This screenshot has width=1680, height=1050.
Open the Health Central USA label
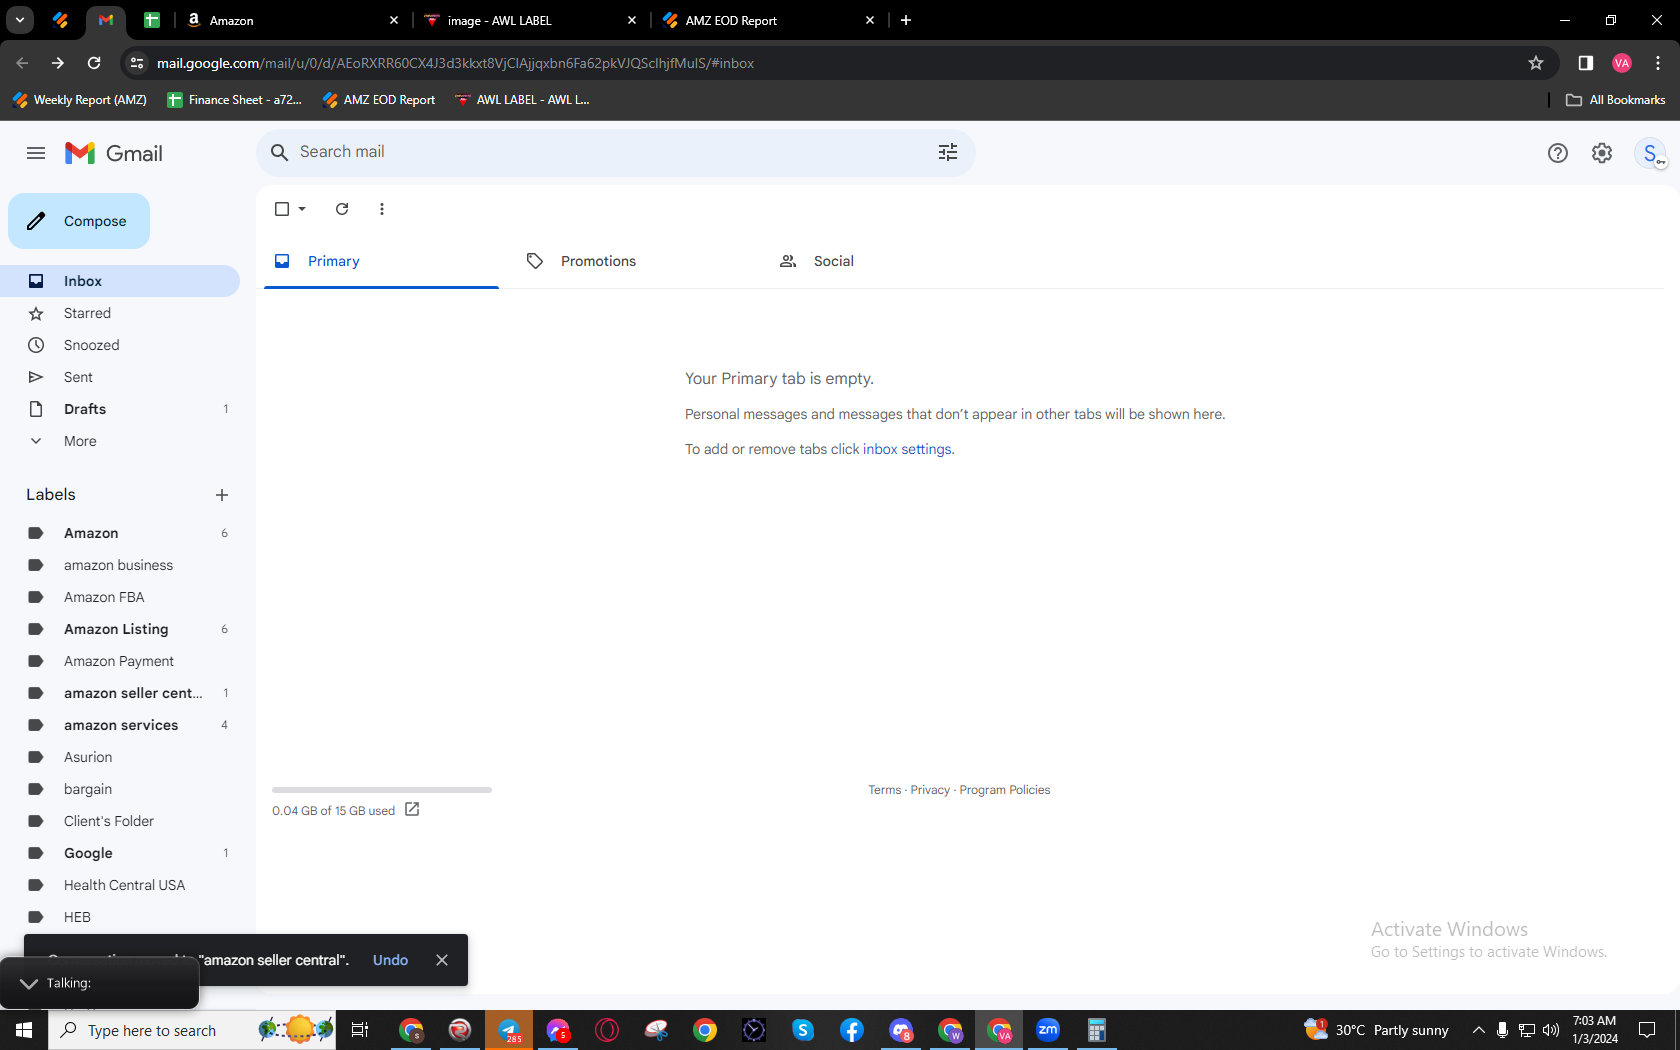pyautogui.click(x=120, y=885)
